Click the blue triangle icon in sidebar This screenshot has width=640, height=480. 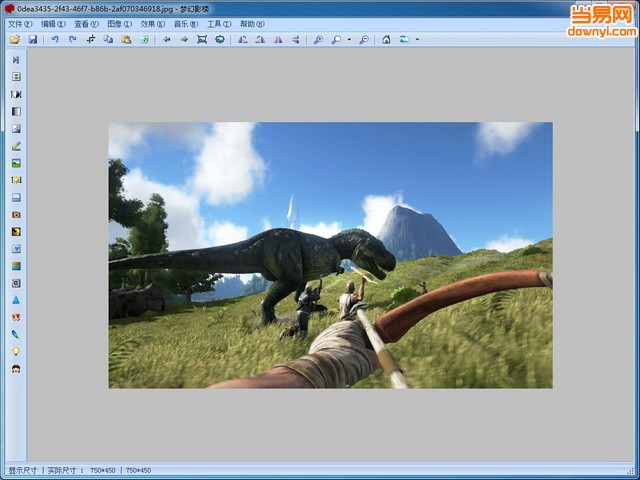(16, 300)
